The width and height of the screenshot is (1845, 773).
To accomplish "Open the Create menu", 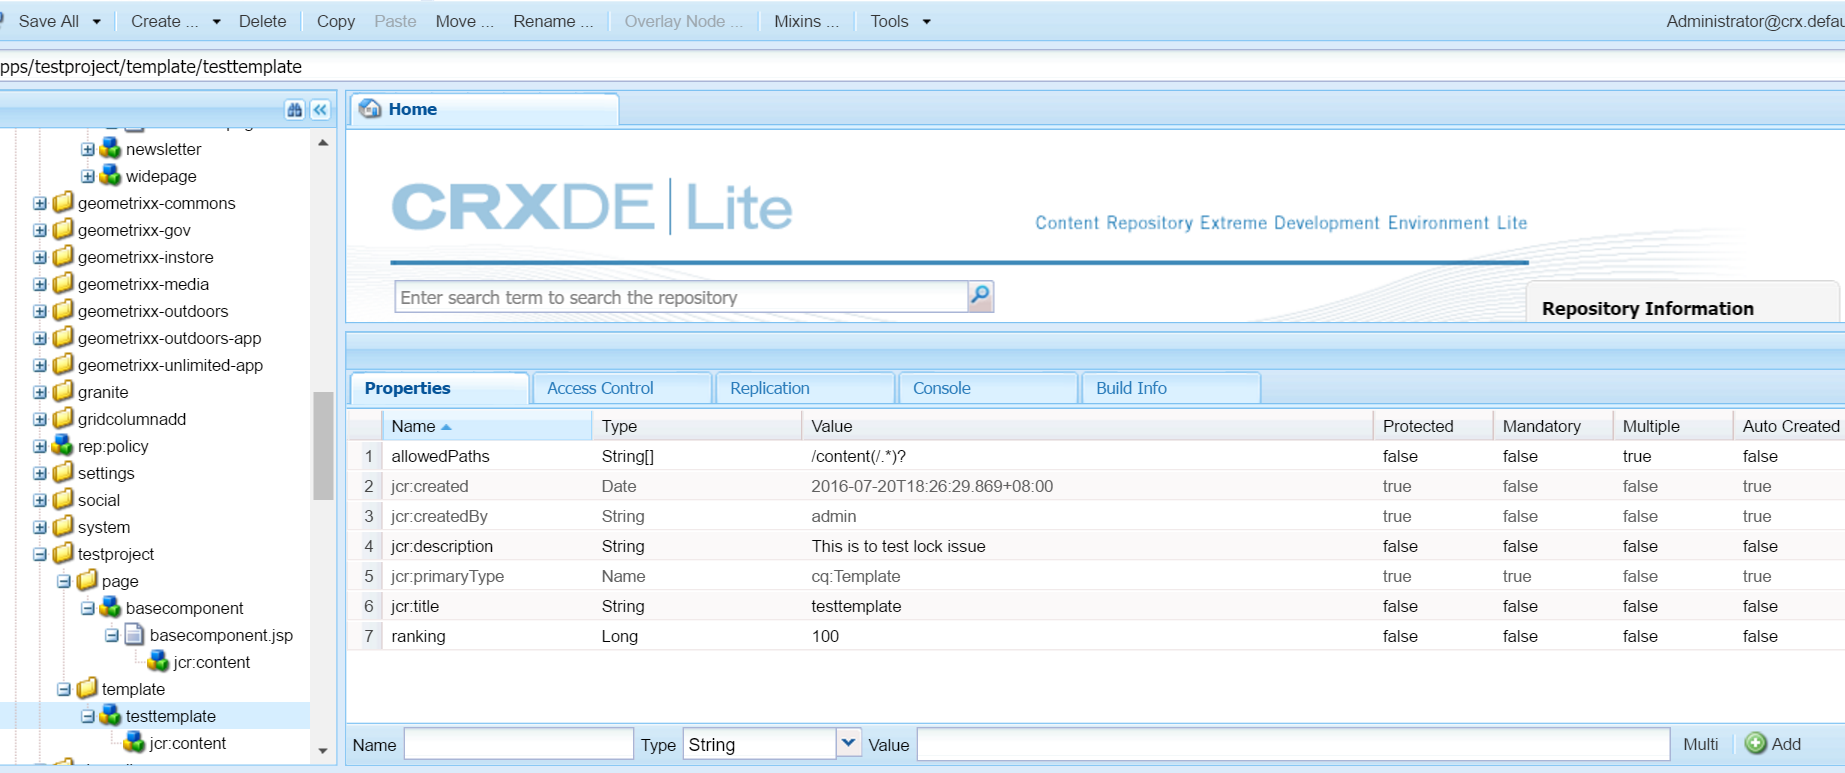I will tap(175, 21).
